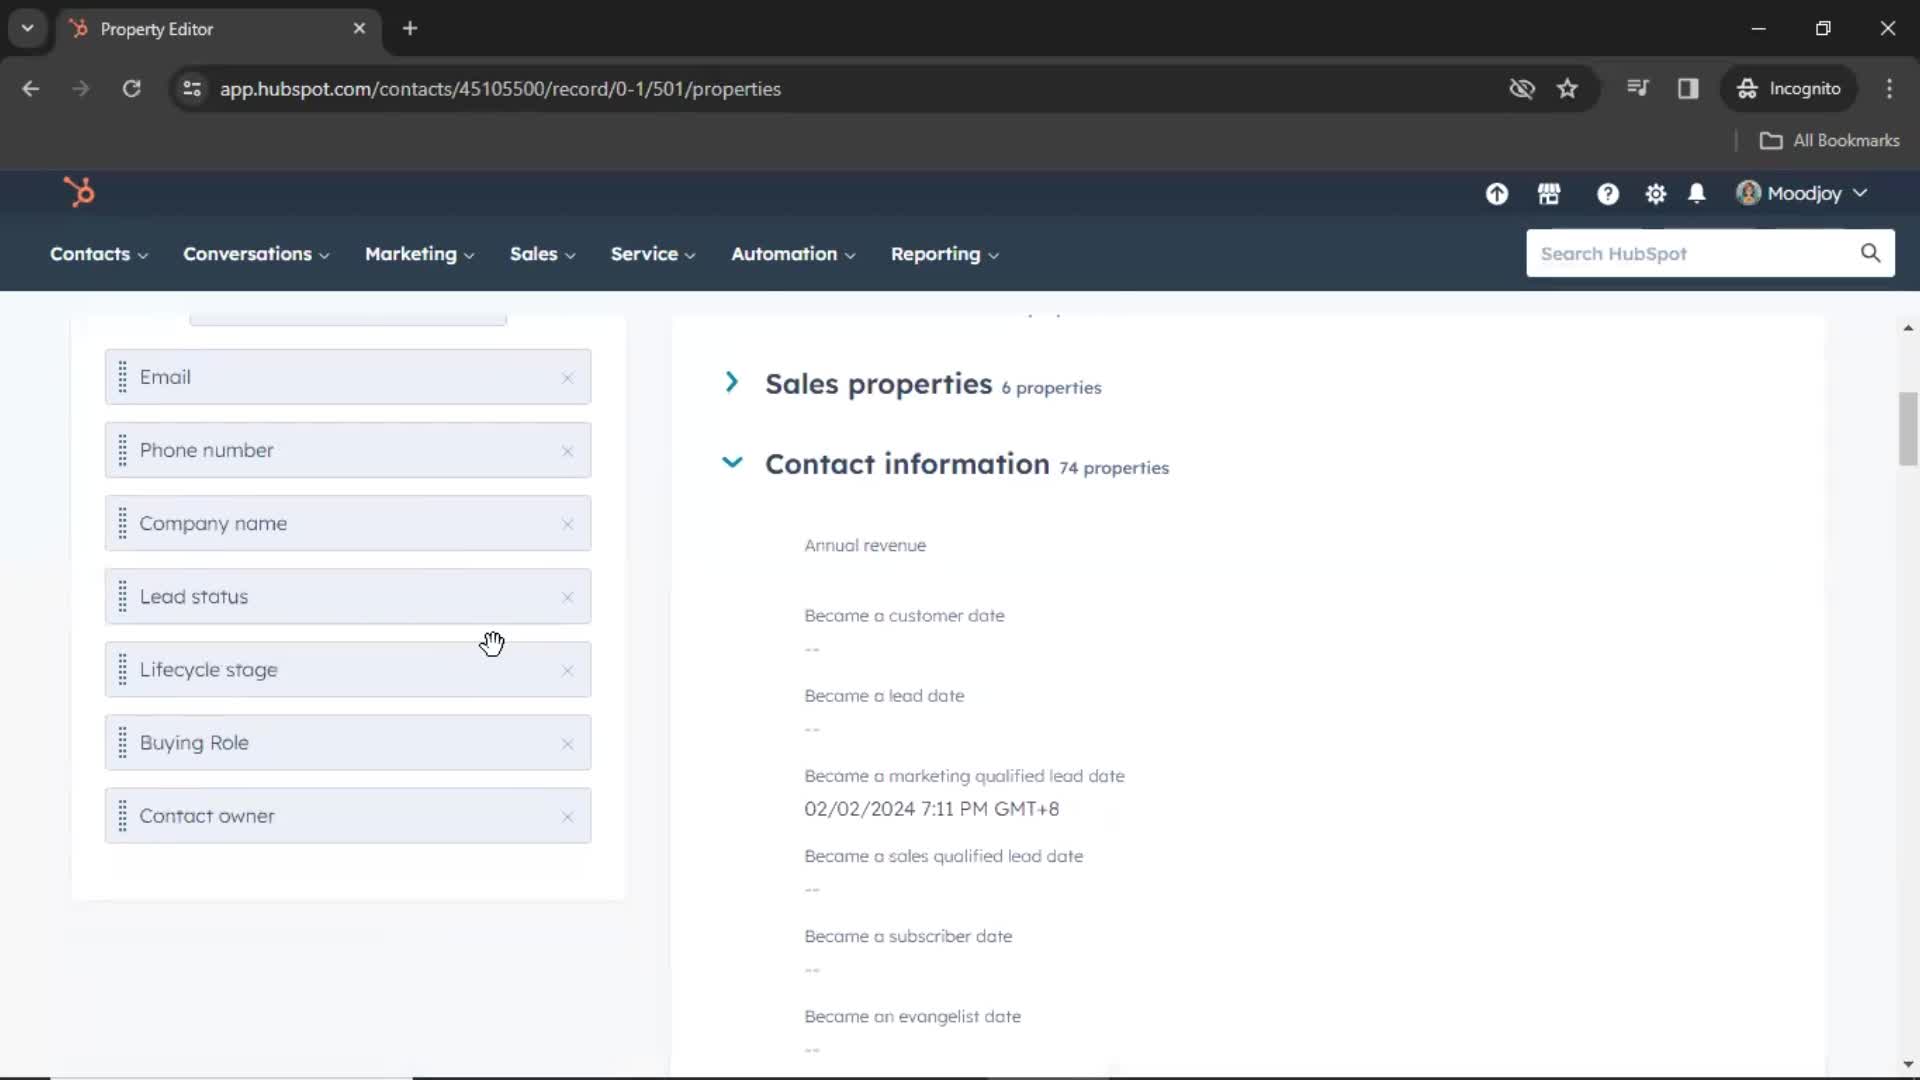Reload the page
The width and height of the screenshot is (1920, 1080).
[x=131, y=88]
